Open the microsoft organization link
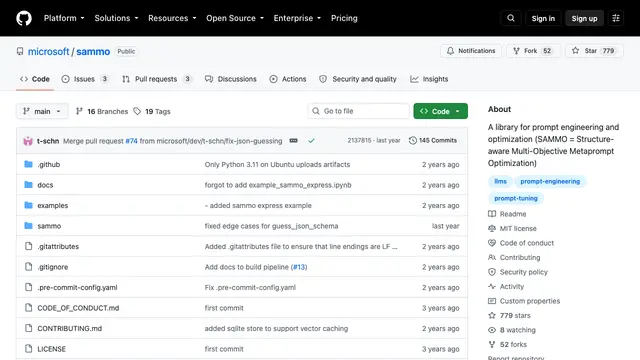 pyautogui.click(x=49, y=52)
